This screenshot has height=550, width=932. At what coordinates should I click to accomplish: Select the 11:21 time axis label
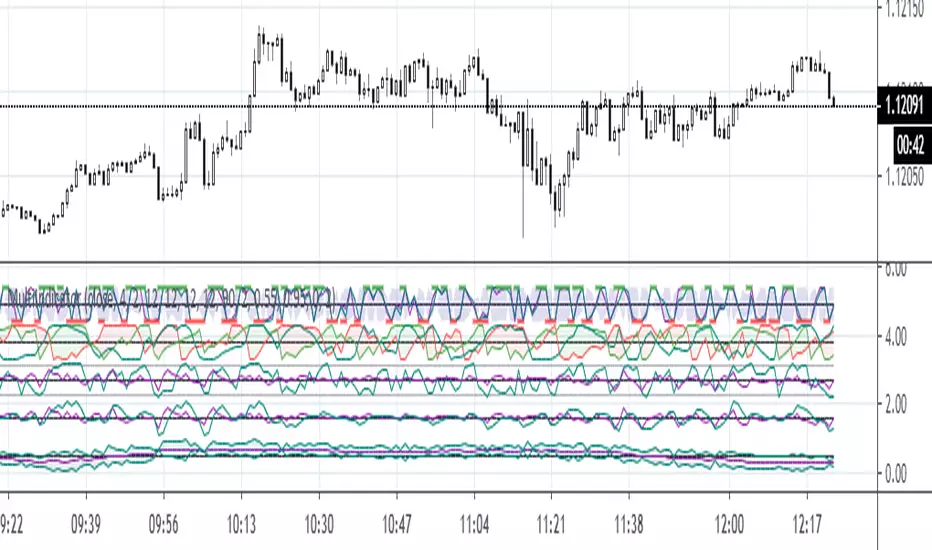(x=552, y=524)
